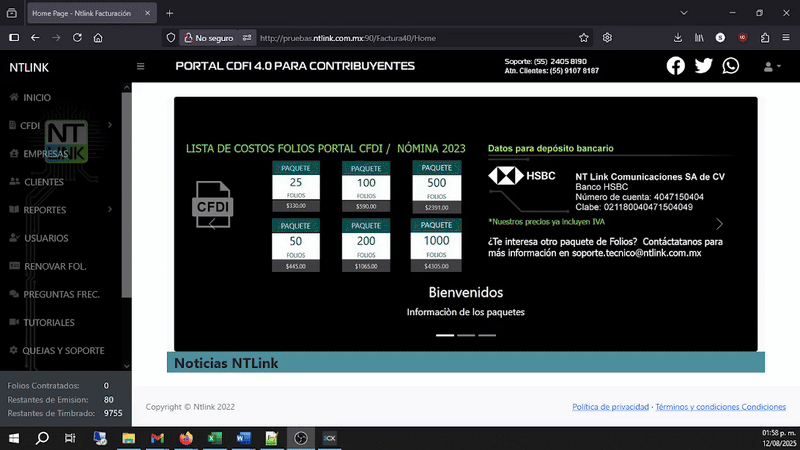The image size is (800, 450).
Task: Bookmark this page with star icon
Action: pos(584,38)
